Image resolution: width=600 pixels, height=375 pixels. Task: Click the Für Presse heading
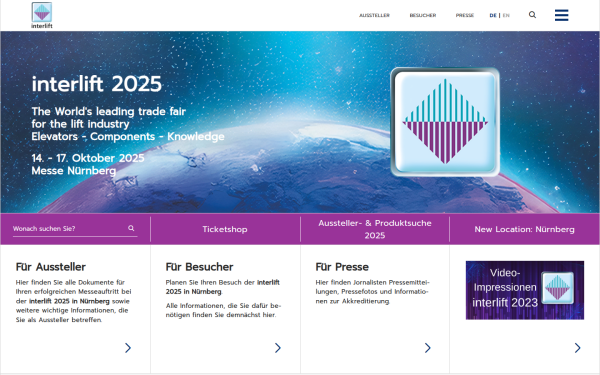point(342,267)
